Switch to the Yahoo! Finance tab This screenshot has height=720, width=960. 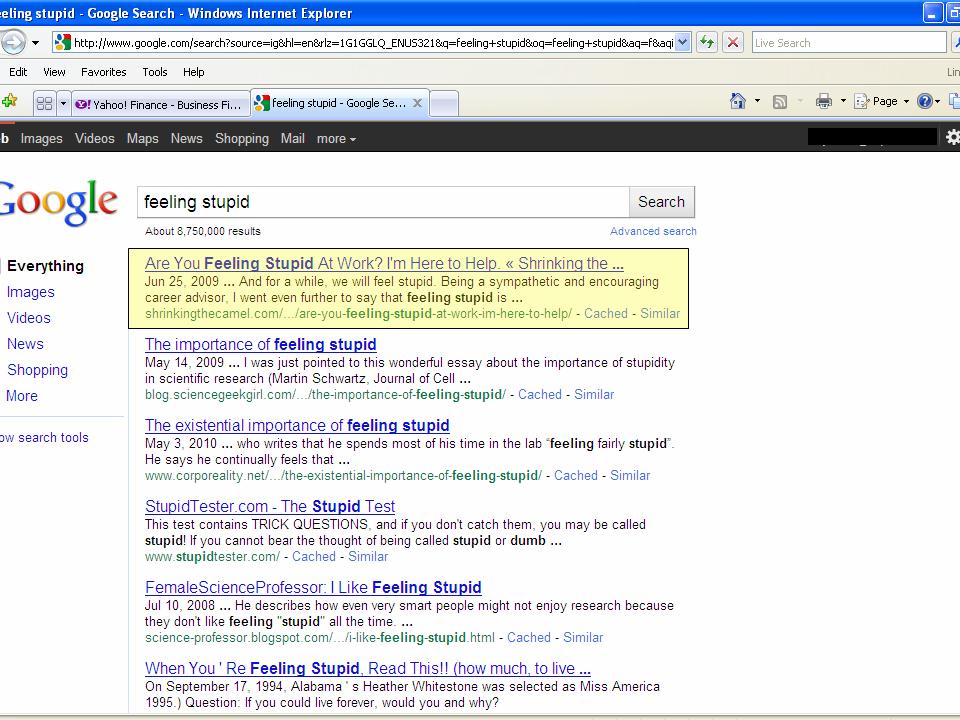click(161, 104)
